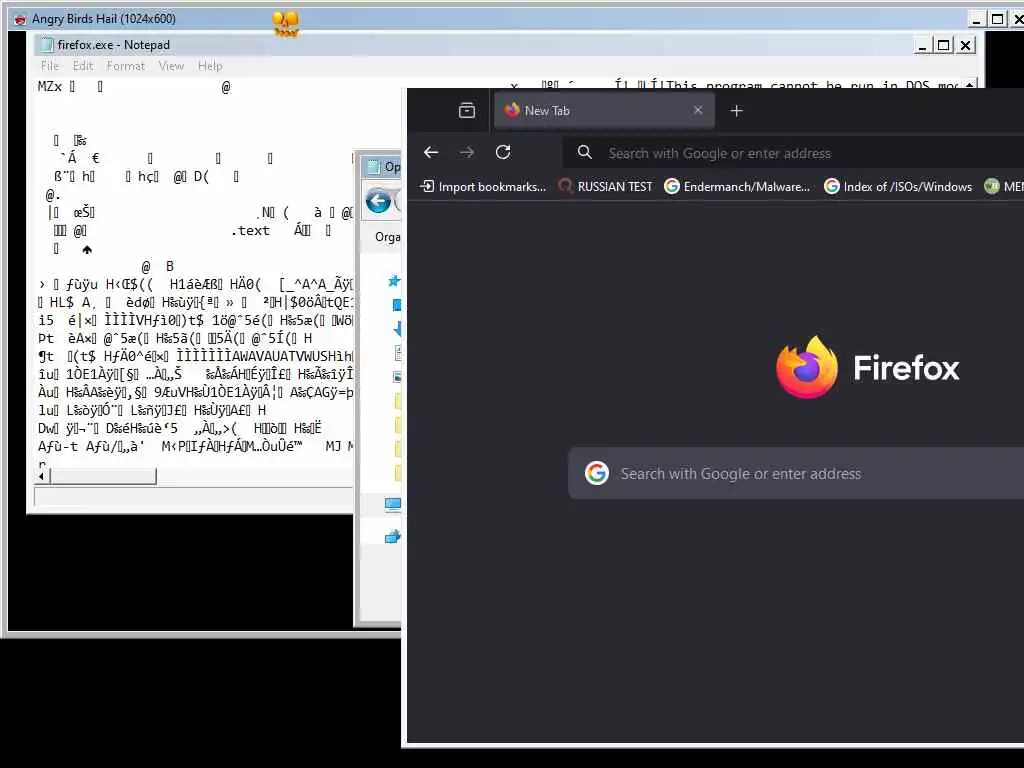Click the Notepad horizontal scrollbar thumb
Viewport: 1024px width, 768px height.
pyautogui.click(x=103, y=477)
